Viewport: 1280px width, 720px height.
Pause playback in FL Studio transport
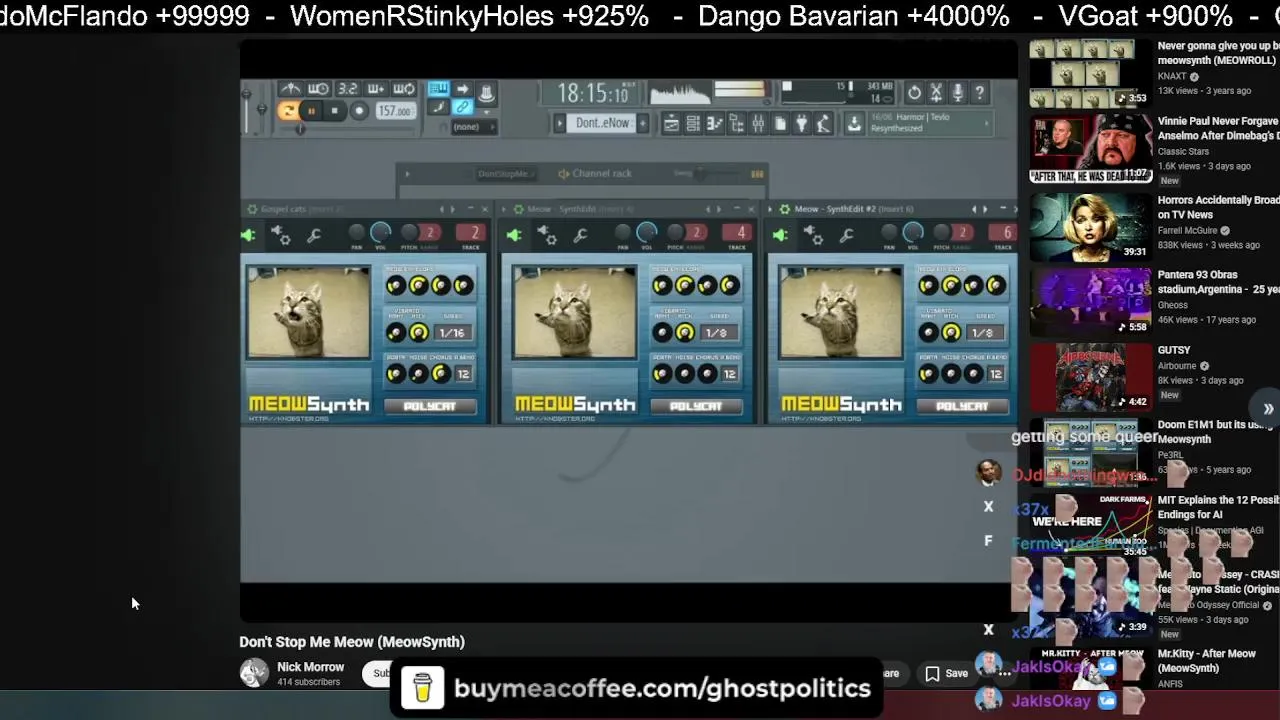[311, 111]
